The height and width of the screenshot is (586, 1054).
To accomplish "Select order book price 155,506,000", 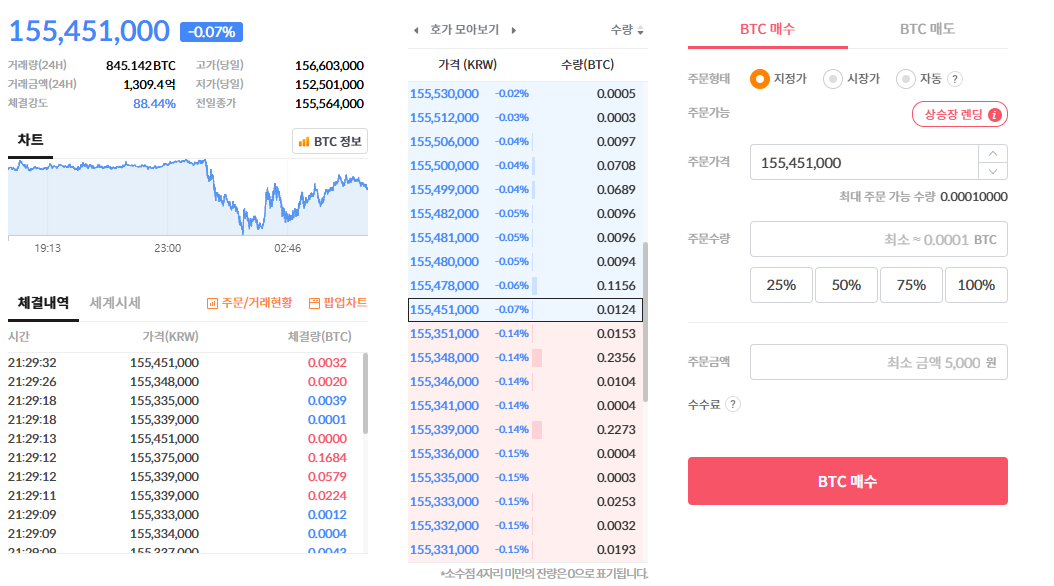I will pyautogui.click(x=444, y=142).
